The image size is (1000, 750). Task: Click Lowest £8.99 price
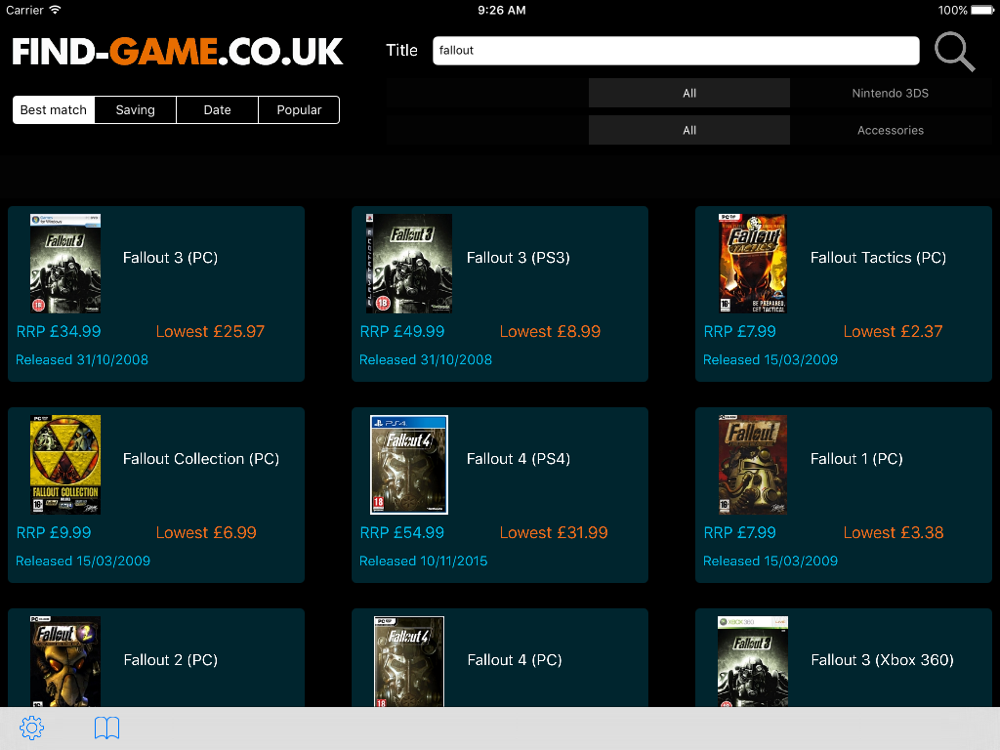pos(550,332)
